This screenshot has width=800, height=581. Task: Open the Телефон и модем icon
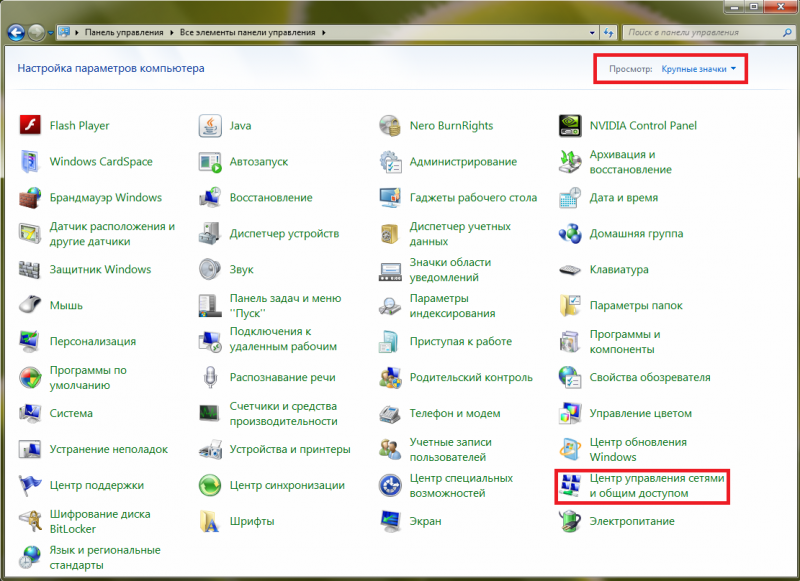coord(390,413)
